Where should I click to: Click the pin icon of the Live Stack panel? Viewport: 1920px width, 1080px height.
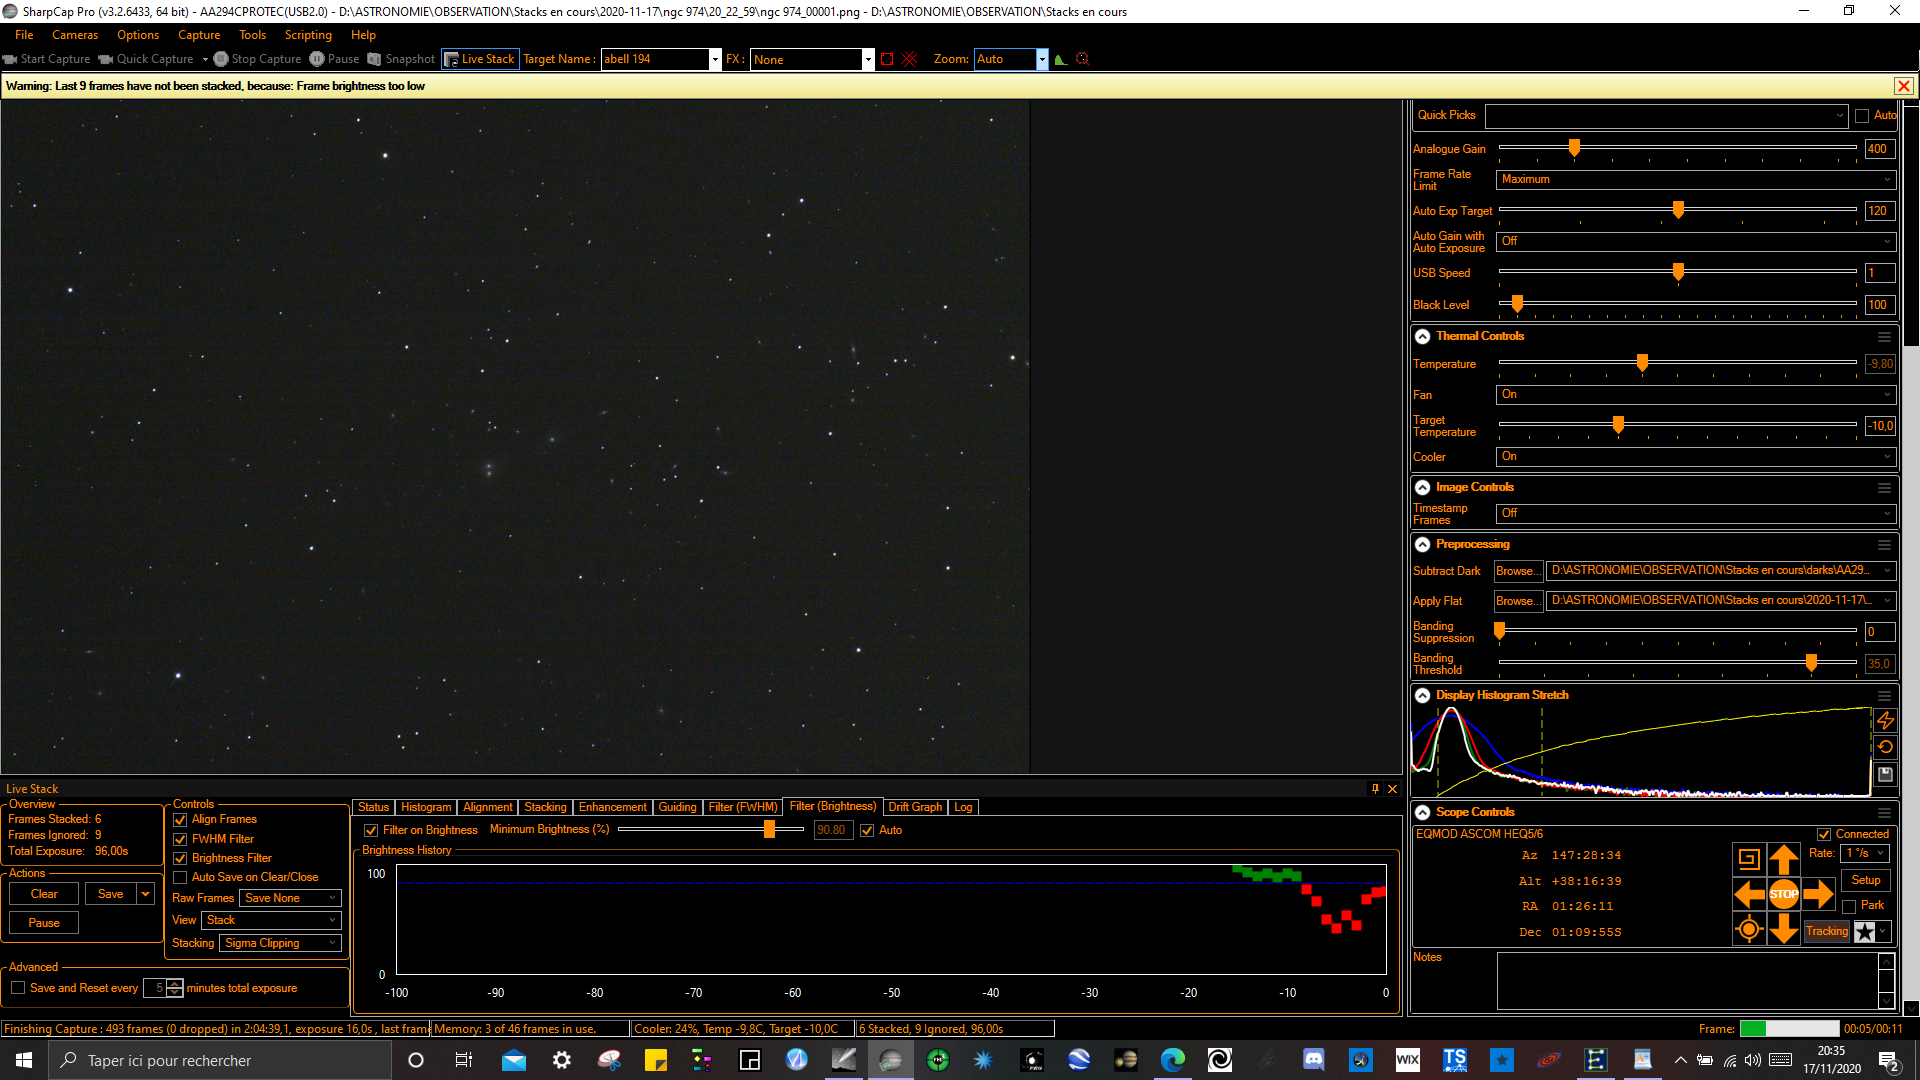pos(1375,789)
